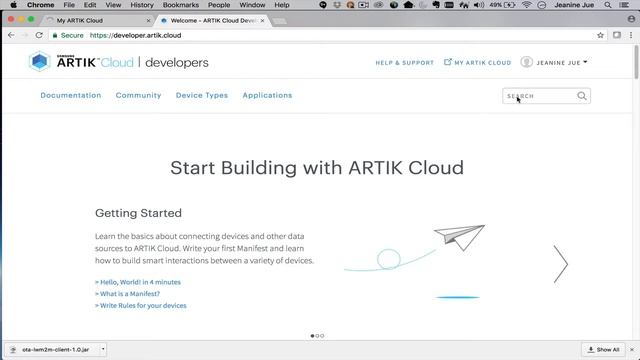Image resolution: width=640 pixels, height=360 pixels.
Task: Open the Chrome application menu
Action: [x=40, y=5]
